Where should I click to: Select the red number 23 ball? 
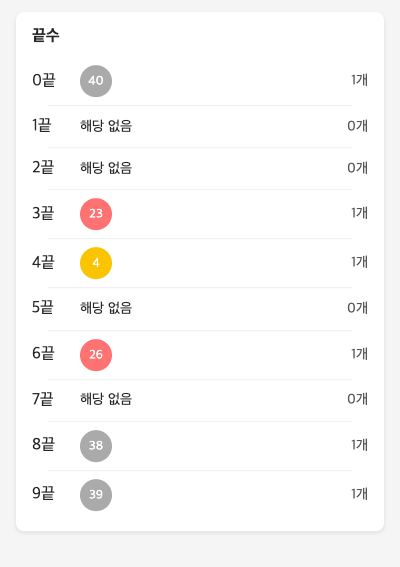[x=96, y=214]
